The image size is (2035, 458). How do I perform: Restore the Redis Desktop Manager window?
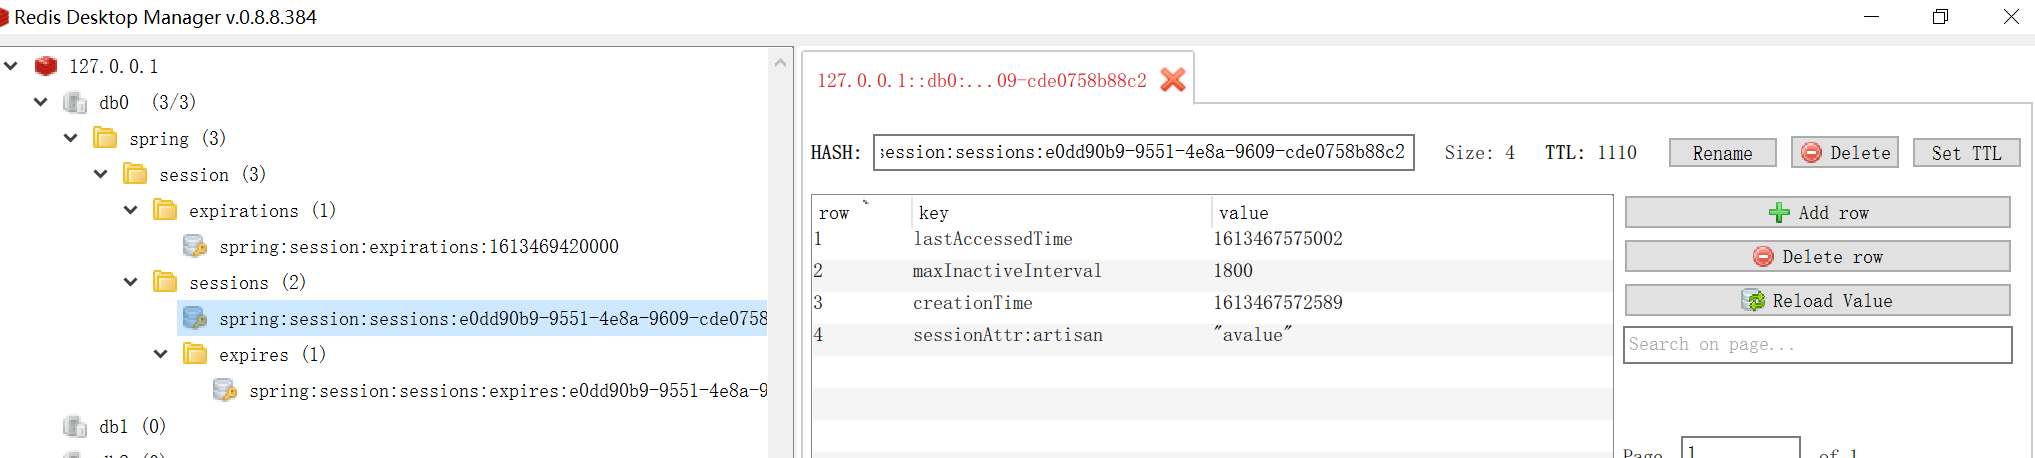point(1940,17)
